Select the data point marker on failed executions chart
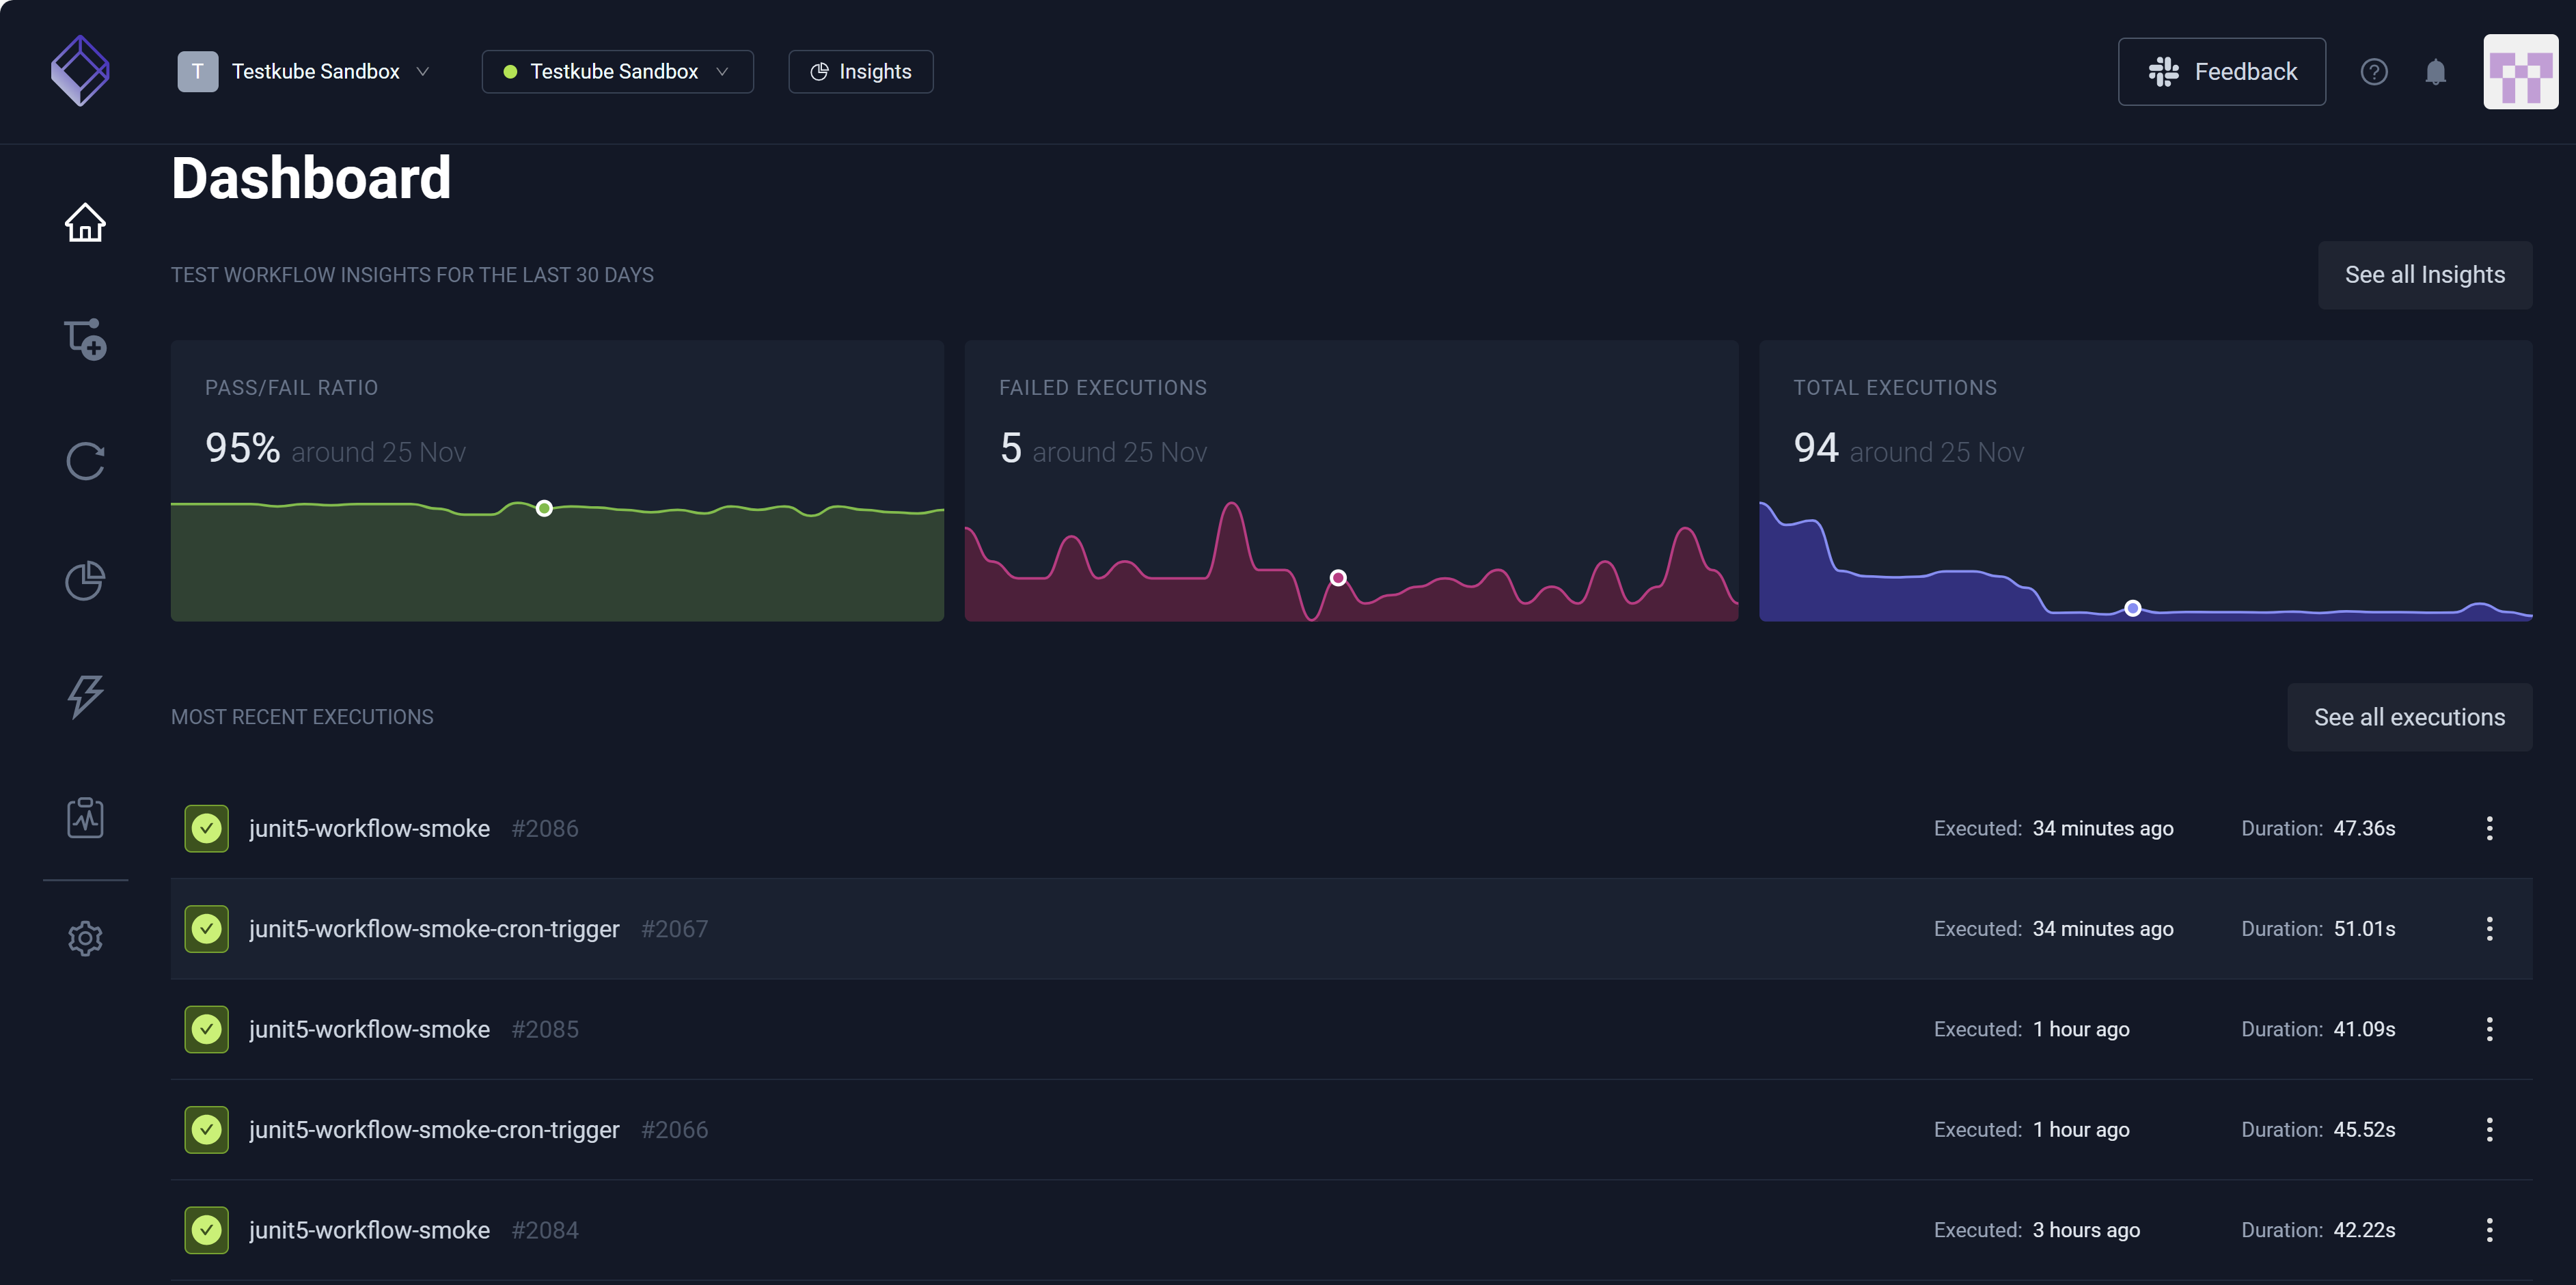 (1337, 577)
